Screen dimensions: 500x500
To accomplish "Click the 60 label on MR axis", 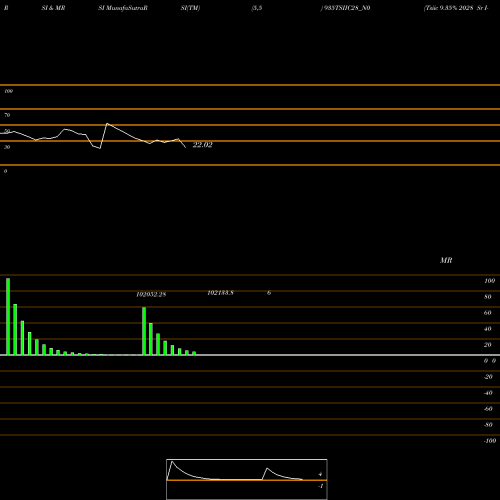I will (488, 313).
